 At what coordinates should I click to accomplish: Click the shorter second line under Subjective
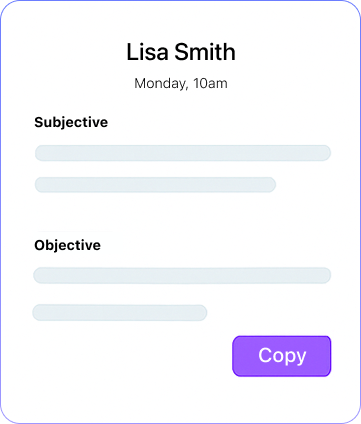pyautogui.click(x=155, y=185)
